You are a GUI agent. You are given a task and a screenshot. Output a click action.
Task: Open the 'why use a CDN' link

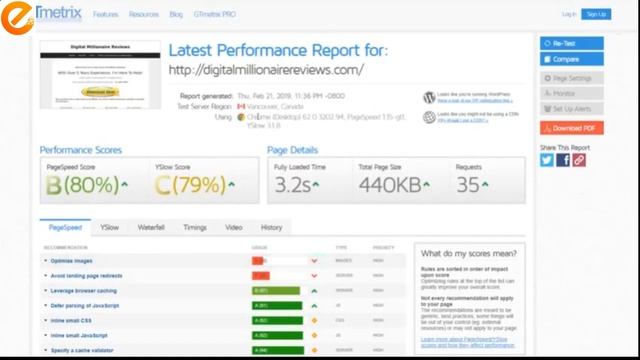point(462,120)
